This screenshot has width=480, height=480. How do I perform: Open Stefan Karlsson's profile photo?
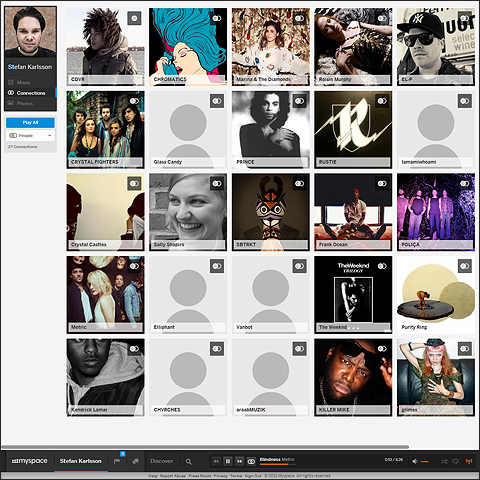(30, 32)
